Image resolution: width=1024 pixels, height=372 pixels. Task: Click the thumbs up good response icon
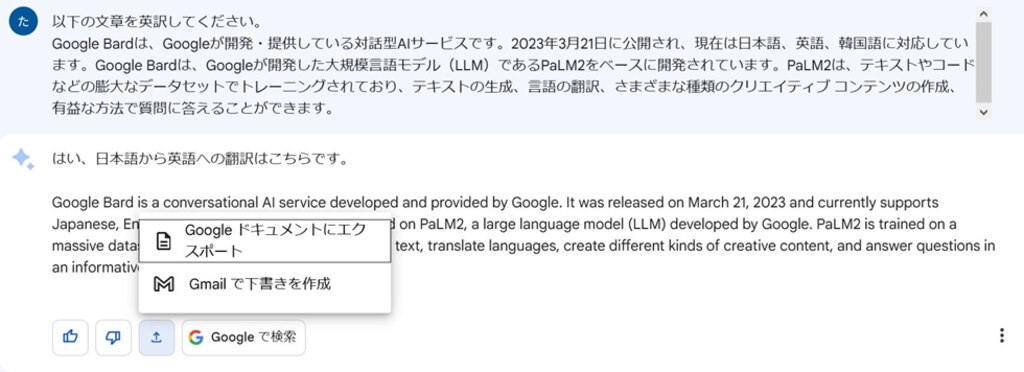point(70,337)
